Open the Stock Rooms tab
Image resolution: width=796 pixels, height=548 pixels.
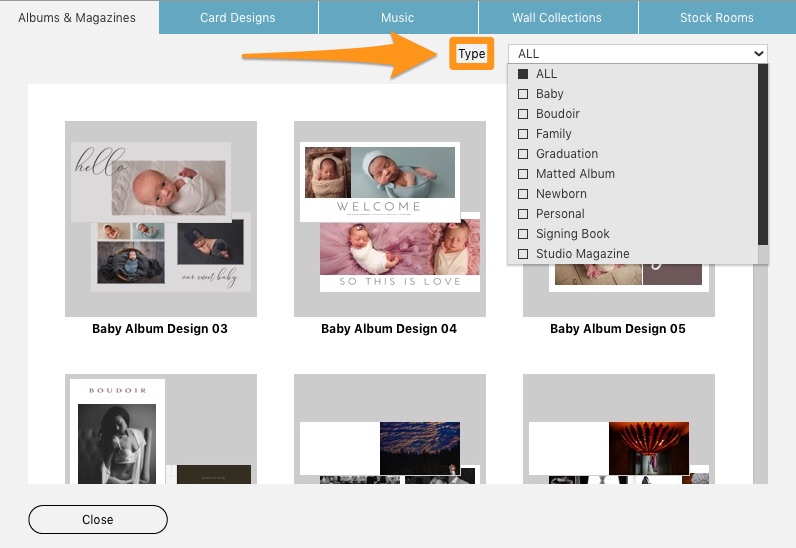pyautogui.click(x=717, y=18)
